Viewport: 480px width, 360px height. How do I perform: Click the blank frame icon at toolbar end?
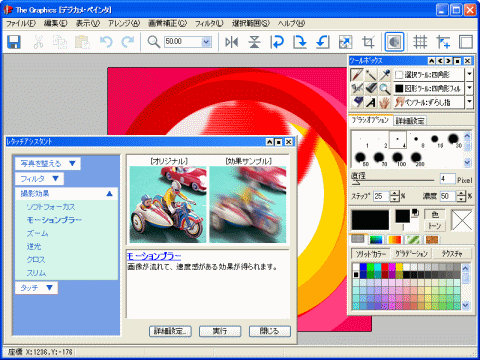point(466,42)
